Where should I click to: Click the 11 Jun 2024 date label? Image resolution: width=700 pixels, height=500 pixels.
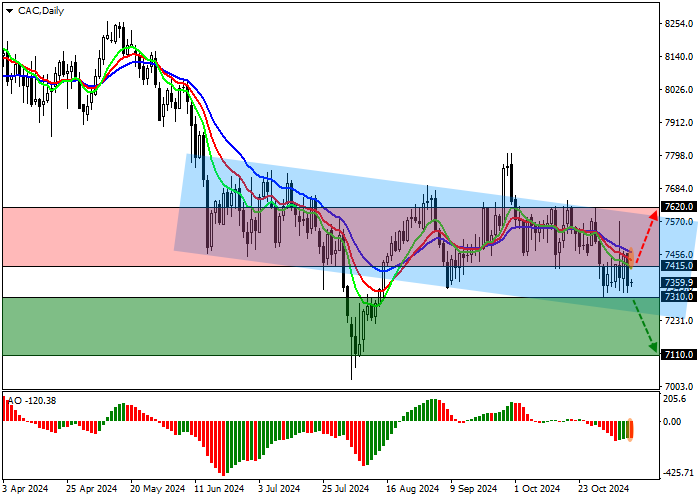tap(219, 489)
